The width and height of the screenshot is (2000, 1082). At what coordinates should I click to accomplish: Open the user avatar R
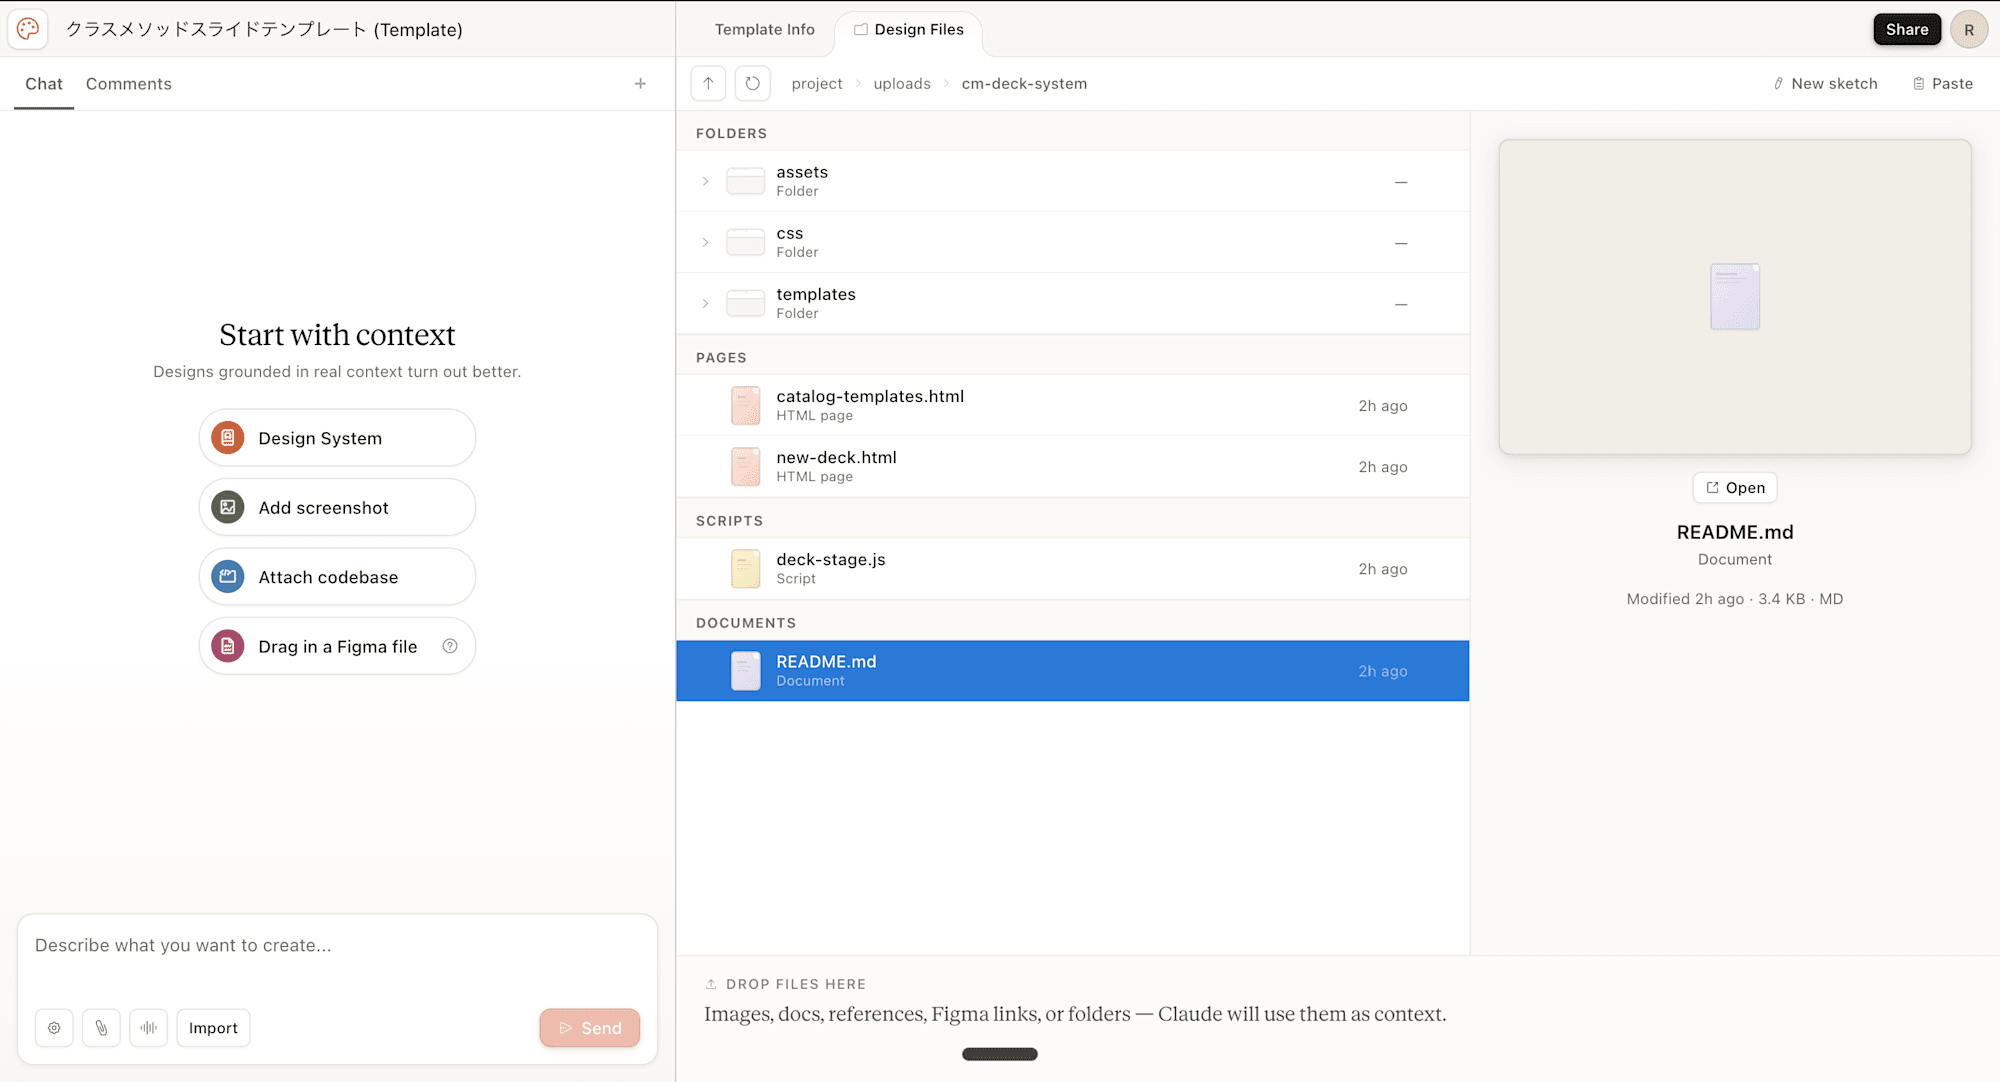[x=1968, y=29]
